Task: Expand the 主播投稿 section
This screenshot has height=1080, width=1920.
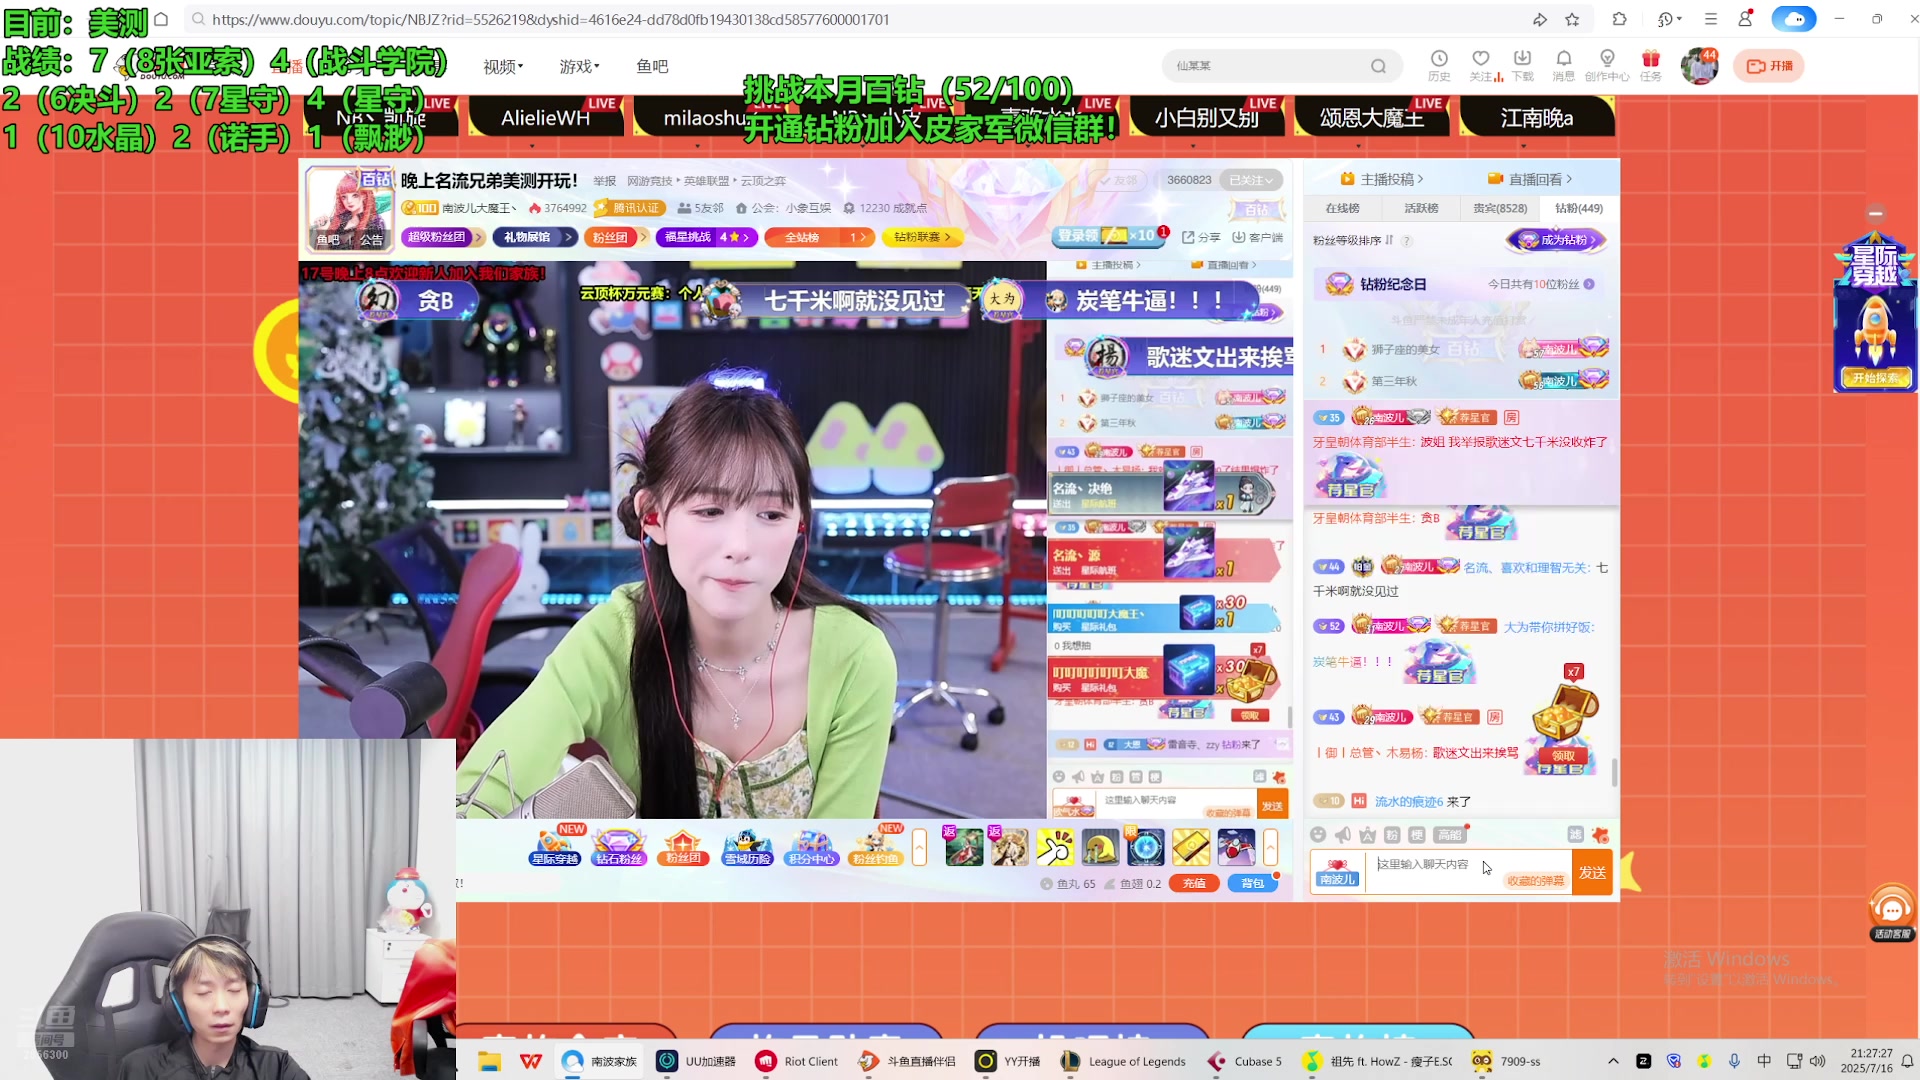Action: tap(1383, 179)
